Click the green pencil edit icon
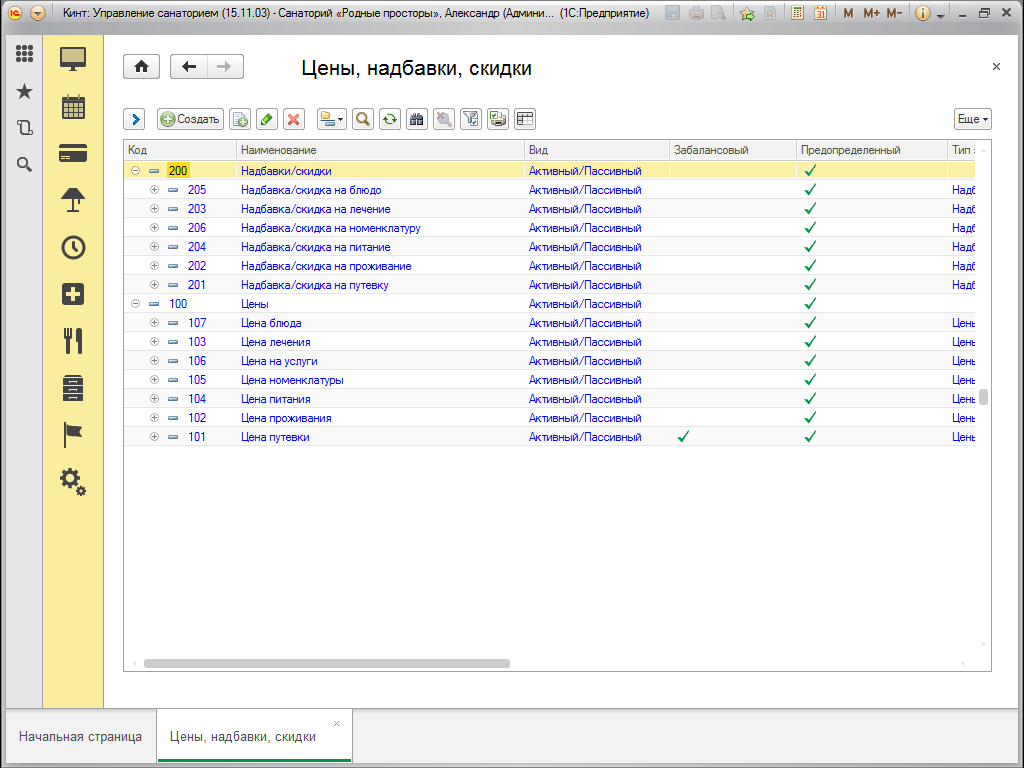 tap(266, 119)
